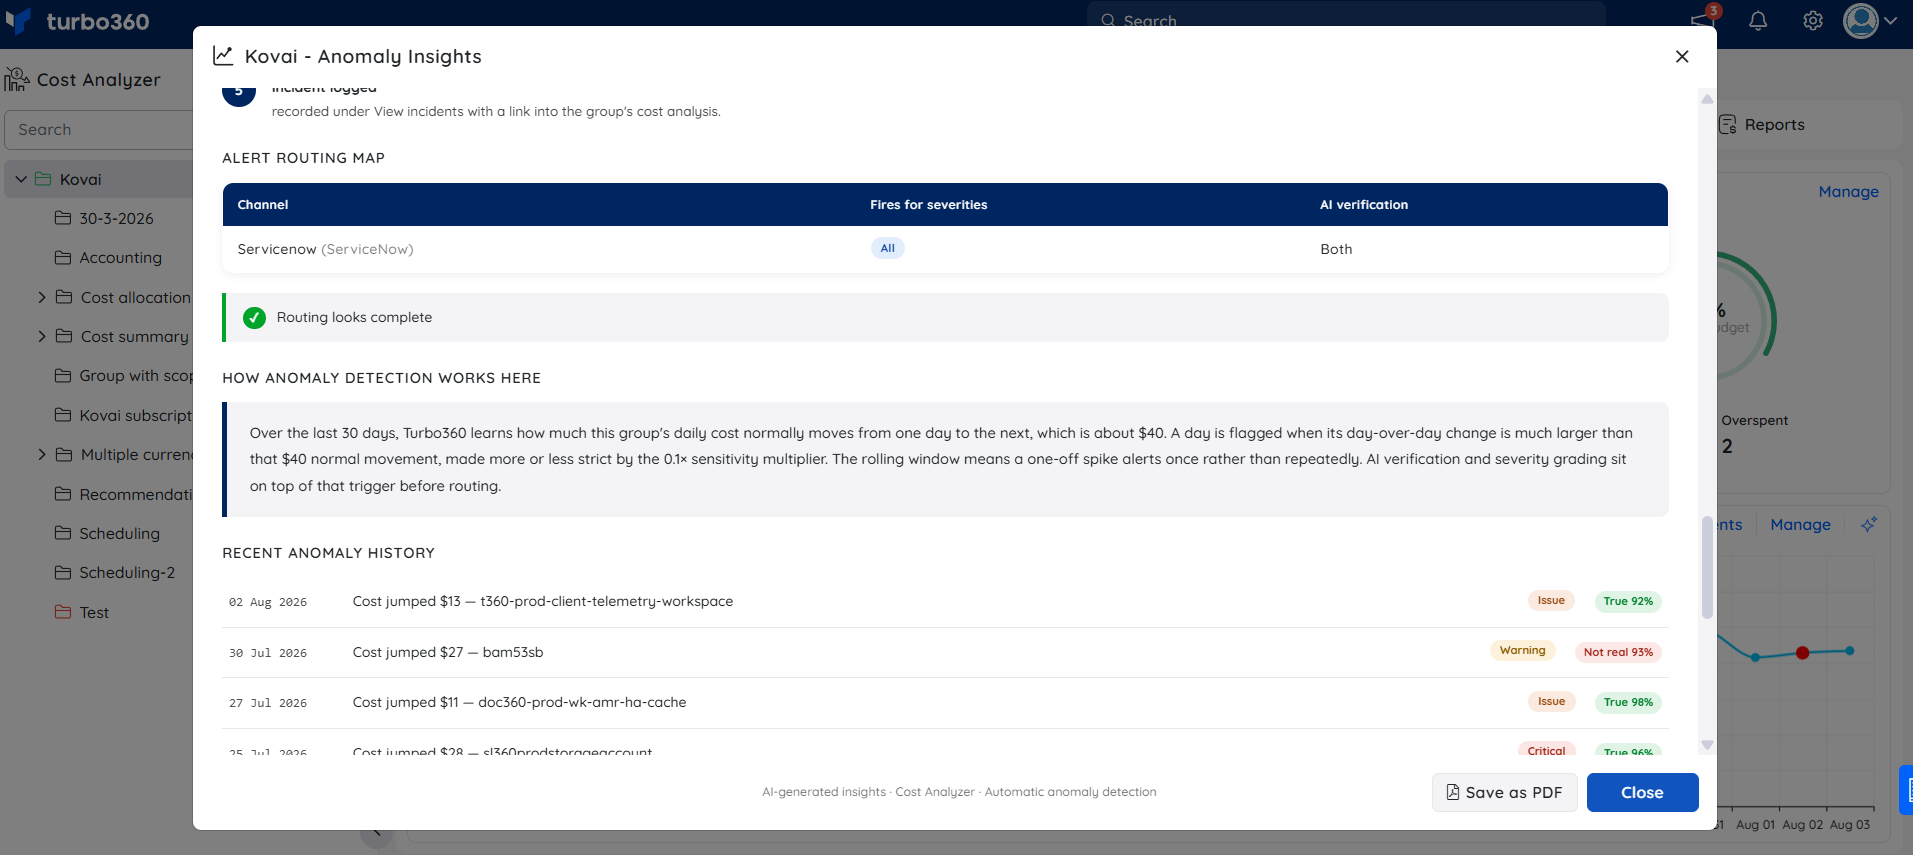Screen dimensions: 1913x855
Task: Click the 02 Aug 2026 anomaly entry
Action: point(945,601)
